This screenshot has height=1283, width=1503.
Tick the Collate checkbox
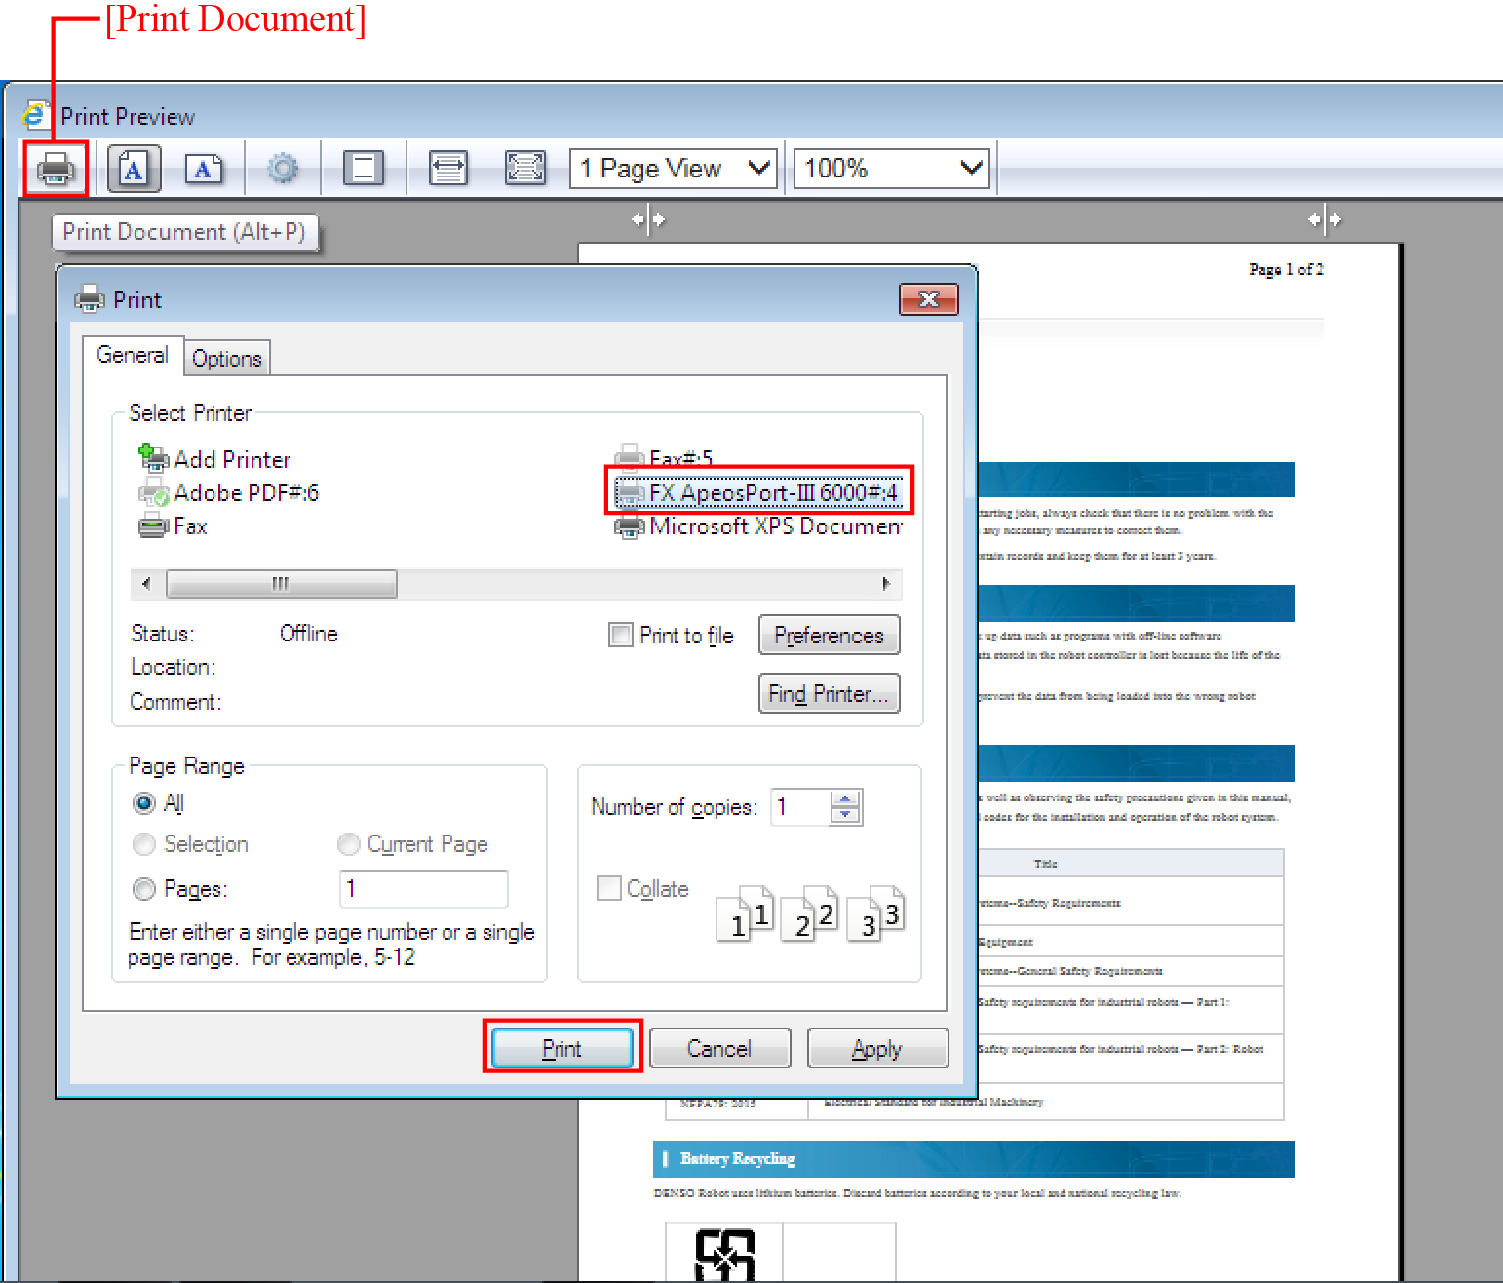coord(609,888)
